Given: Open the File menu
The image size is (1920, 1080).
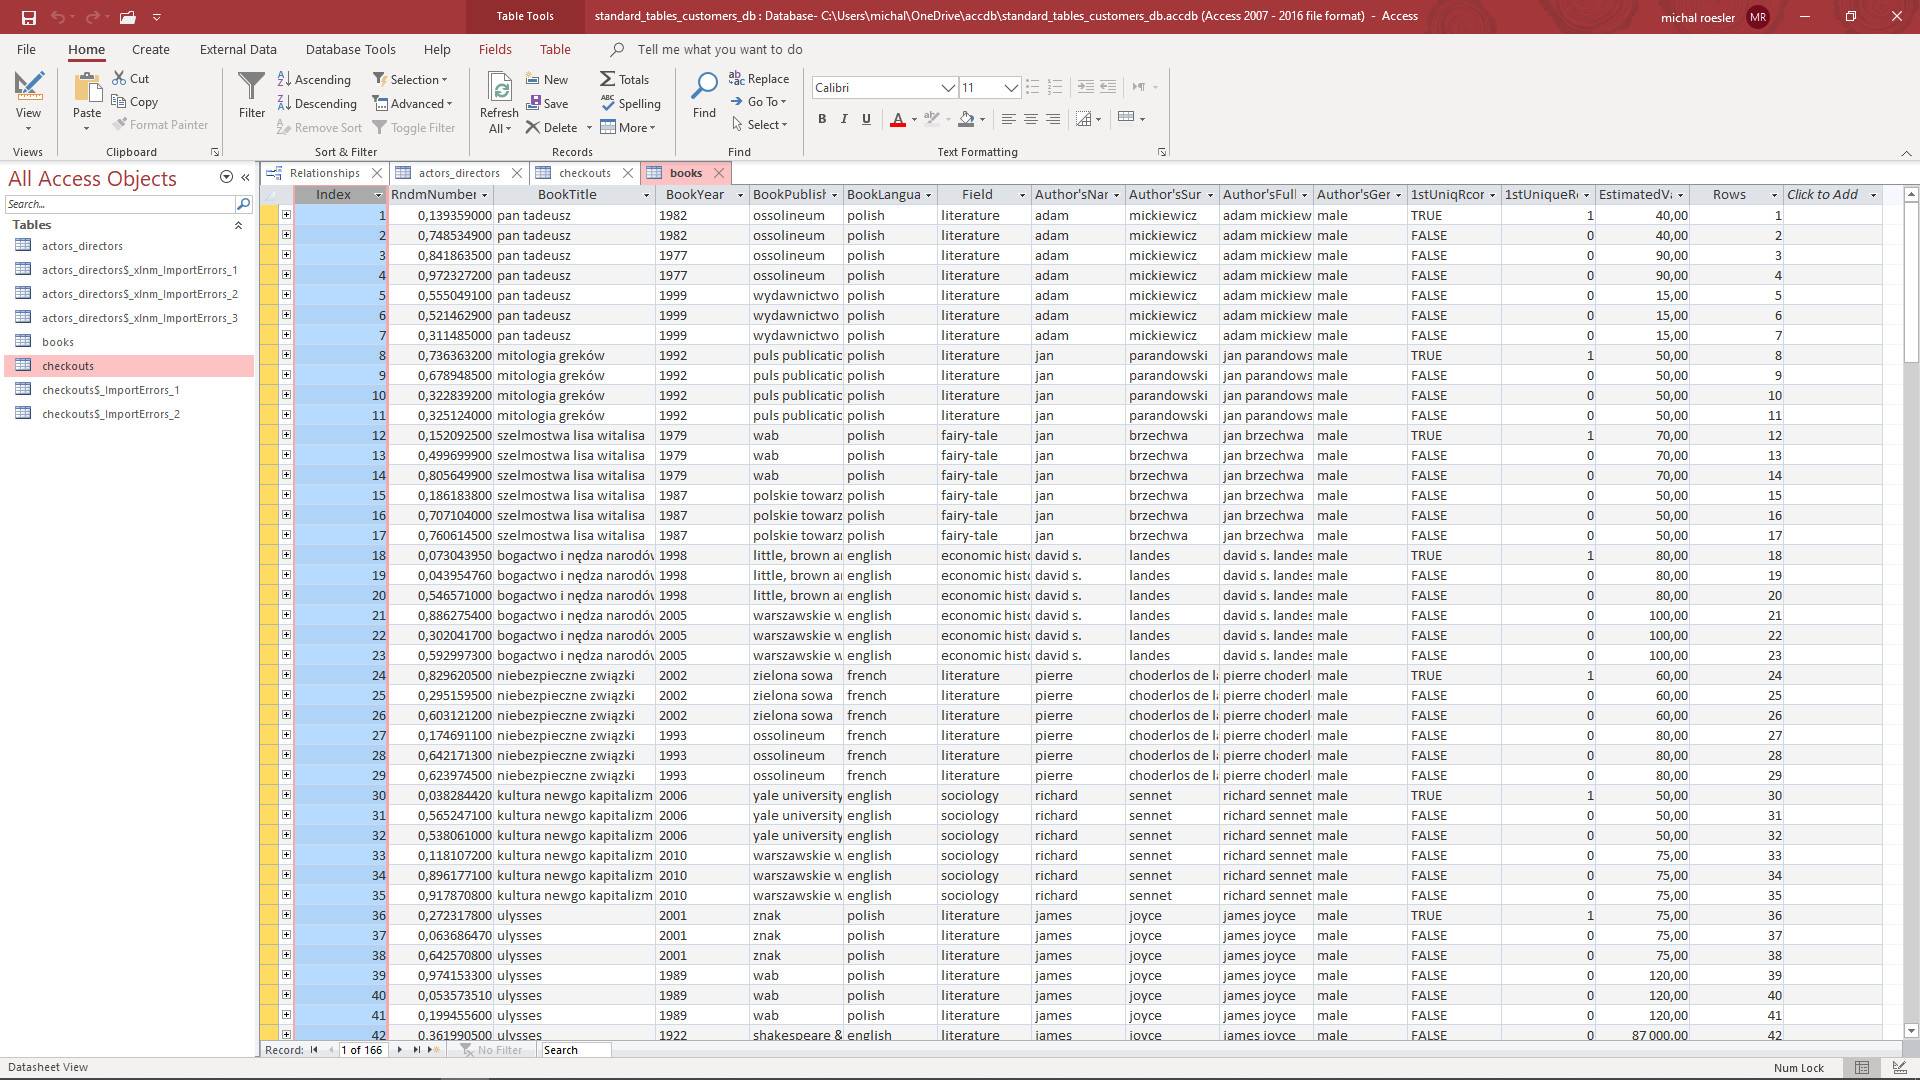Looking at the screenshot, I should click(26, 49).
